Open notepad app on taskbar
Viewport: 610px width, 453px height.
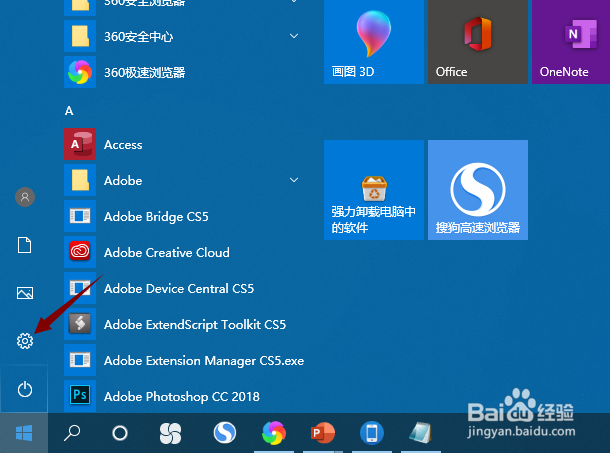click(x=420, y=433)
